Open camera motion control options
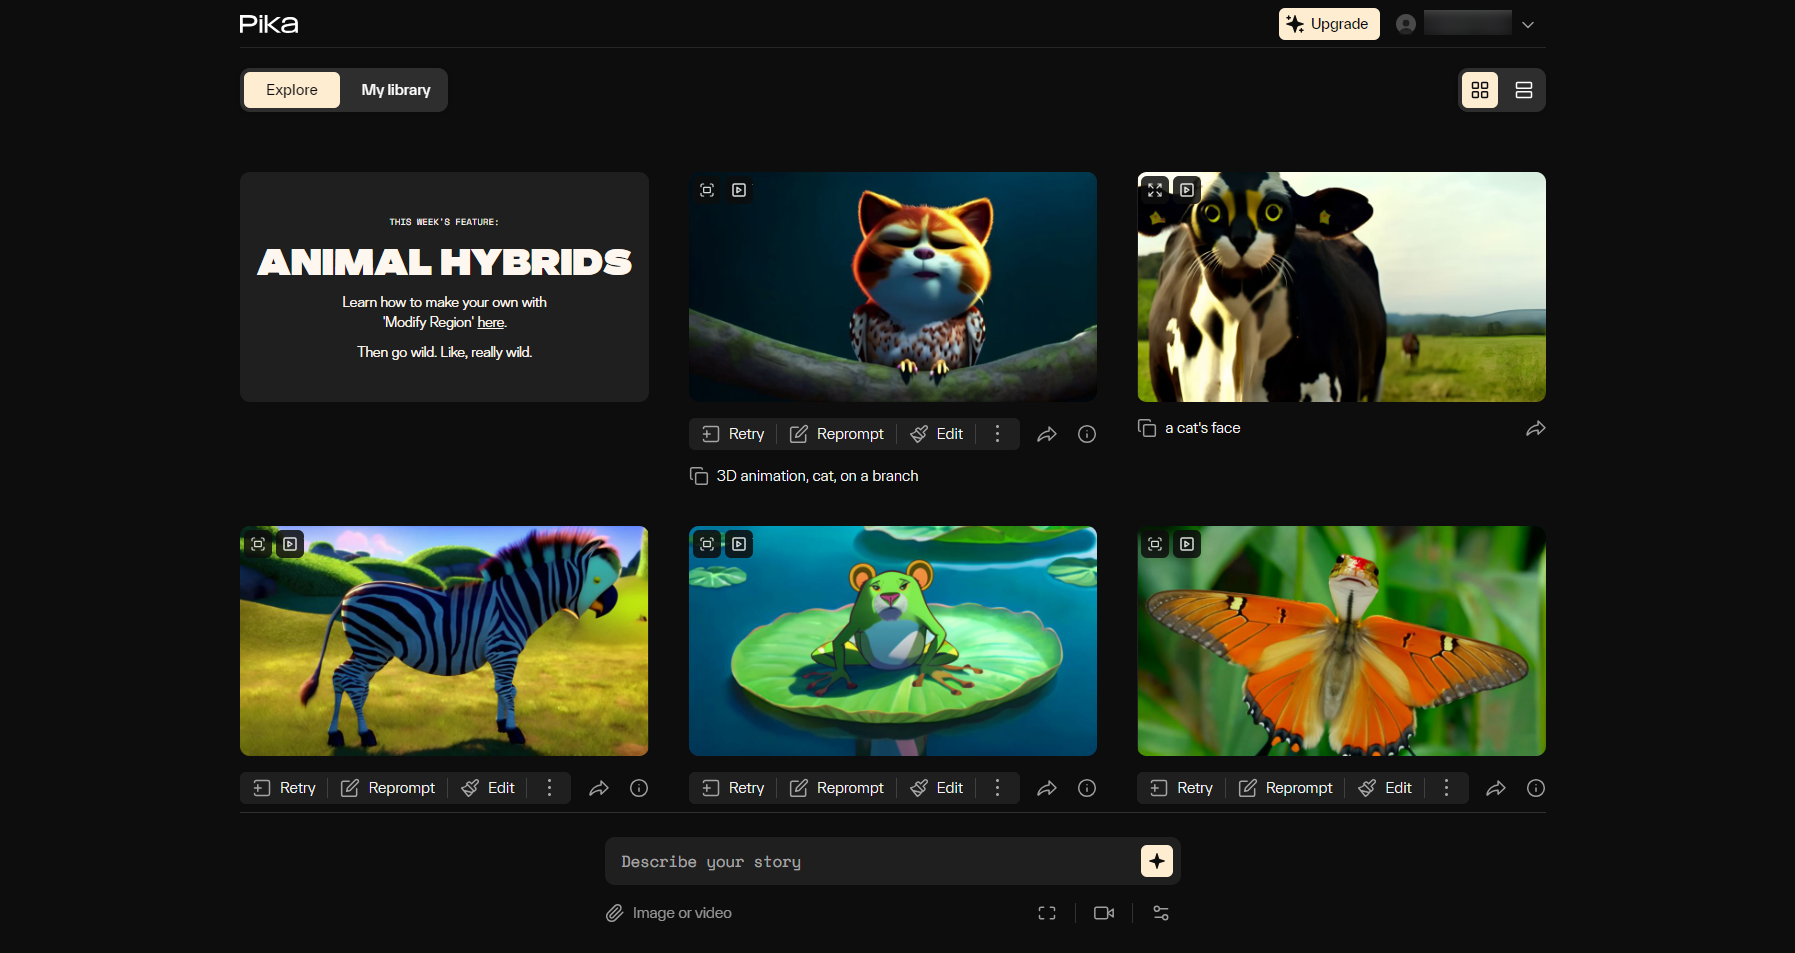1795x953 pixels. [1104, 913]
